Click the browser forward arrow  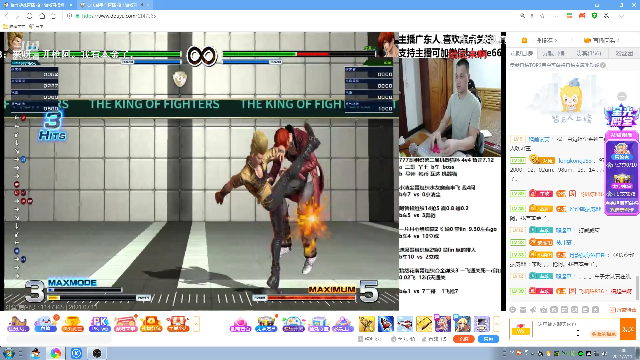tap(17, 16)
